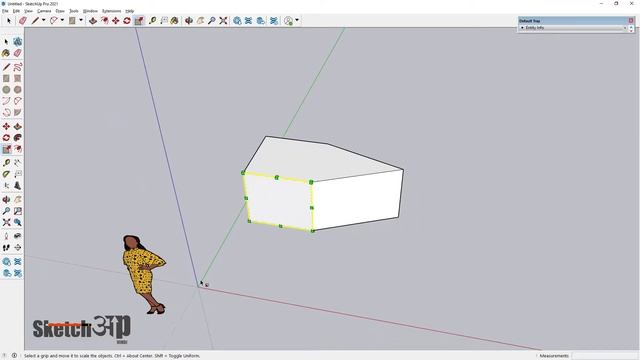This screenshot has height=360, width=640.
Task: Expand the account icon dropdown arrow
Action: [x=297, y=20]
